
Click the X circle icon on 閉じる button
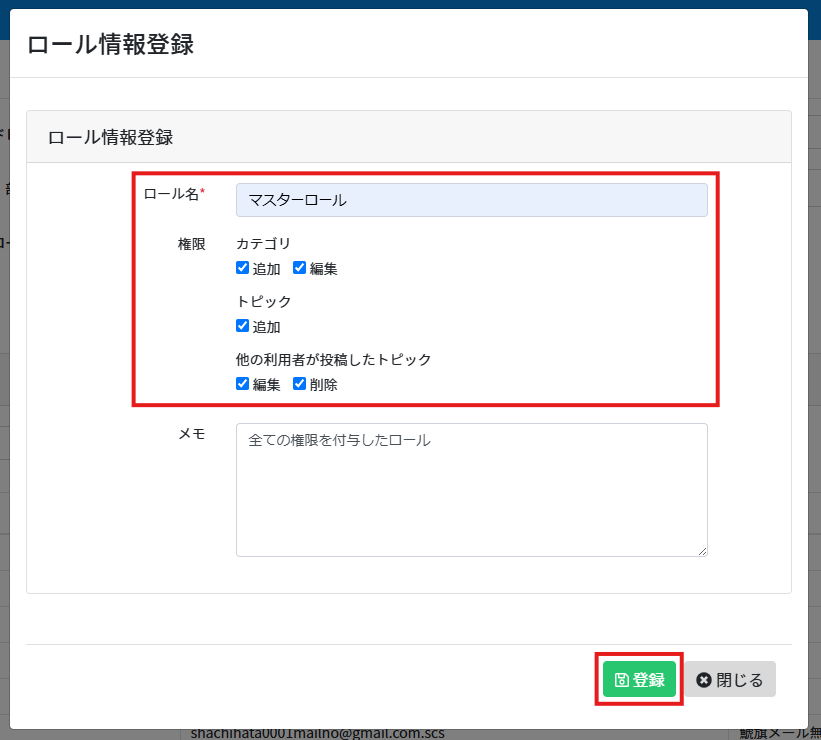704,680
